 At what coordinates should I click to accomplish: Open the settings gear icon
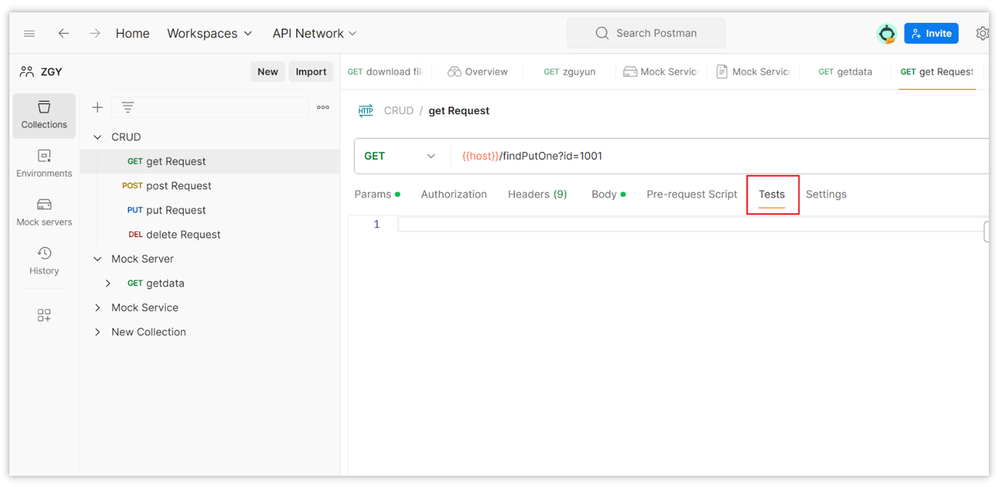(982, 33)
